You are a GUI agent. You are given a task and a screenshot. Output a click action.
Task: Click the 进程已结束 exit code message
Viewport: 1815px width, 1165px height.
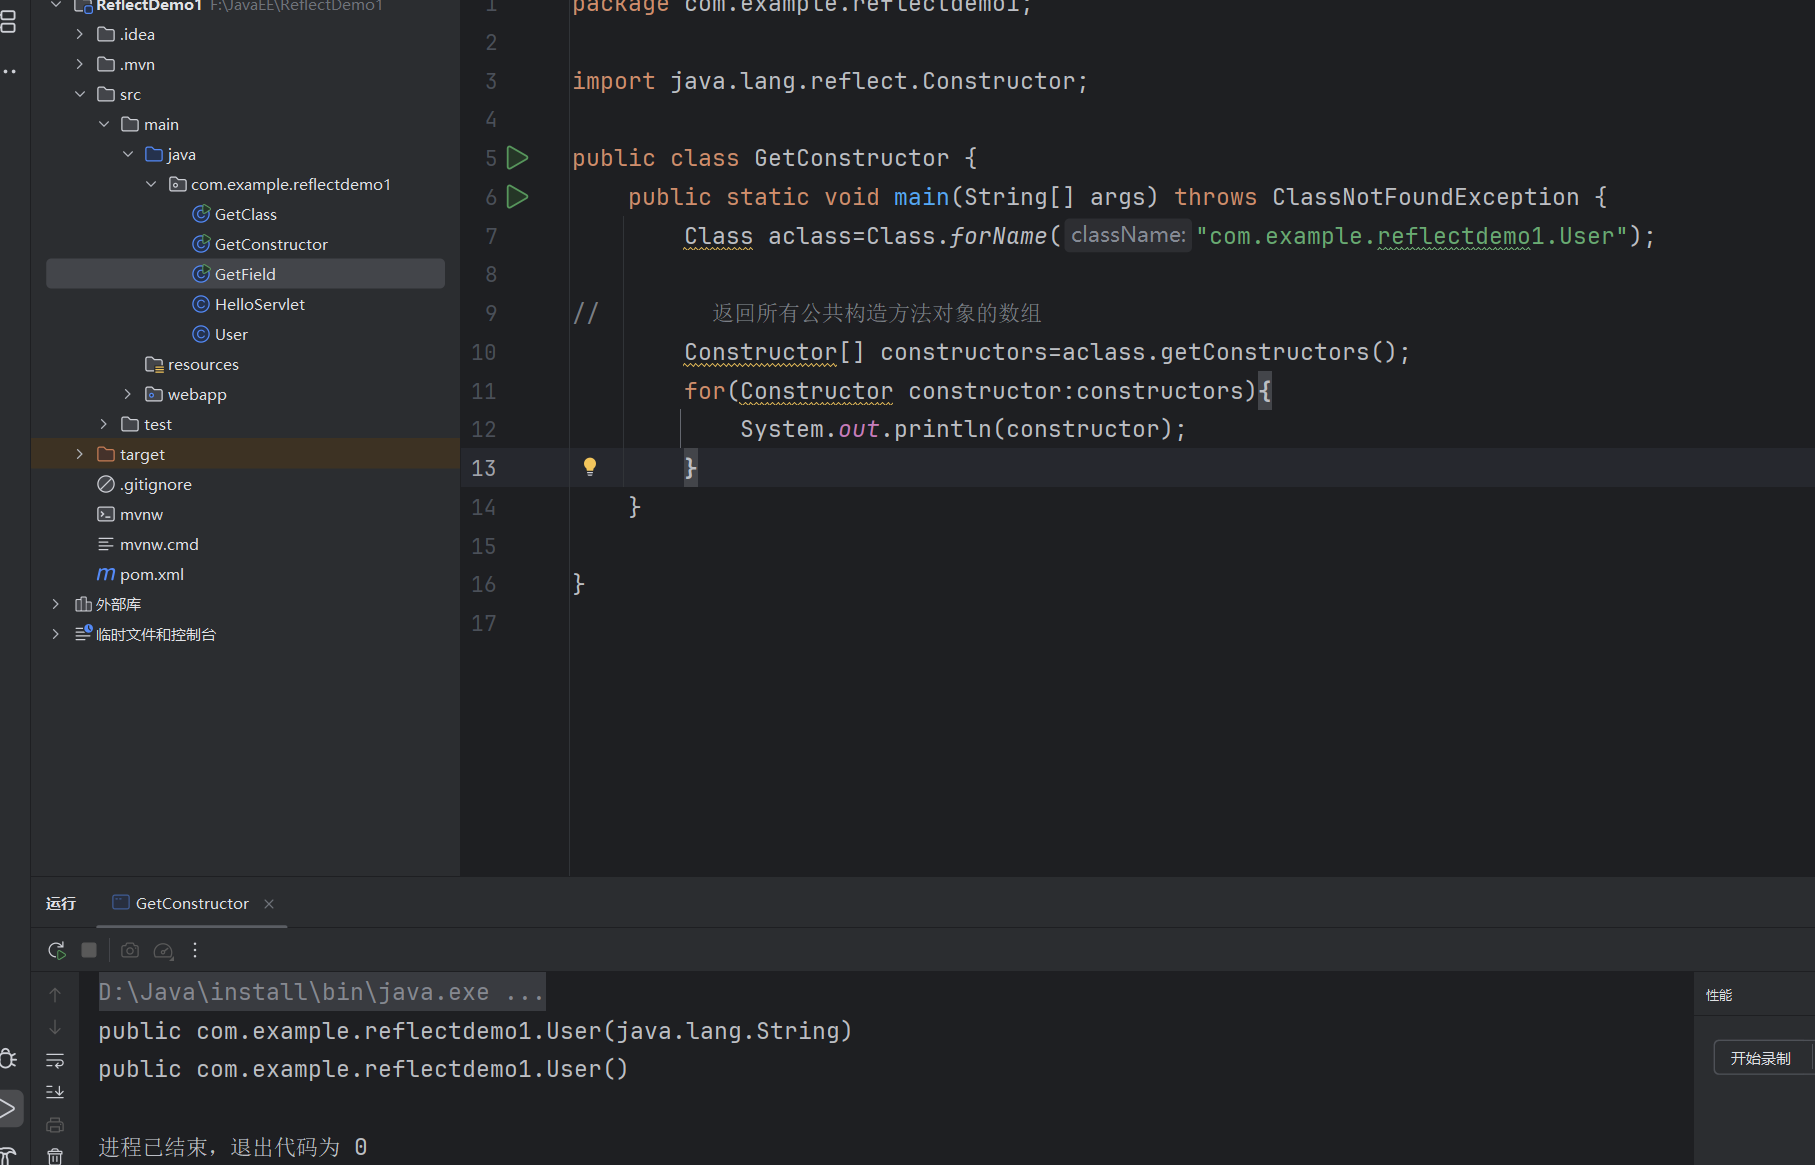point(233,1147)
